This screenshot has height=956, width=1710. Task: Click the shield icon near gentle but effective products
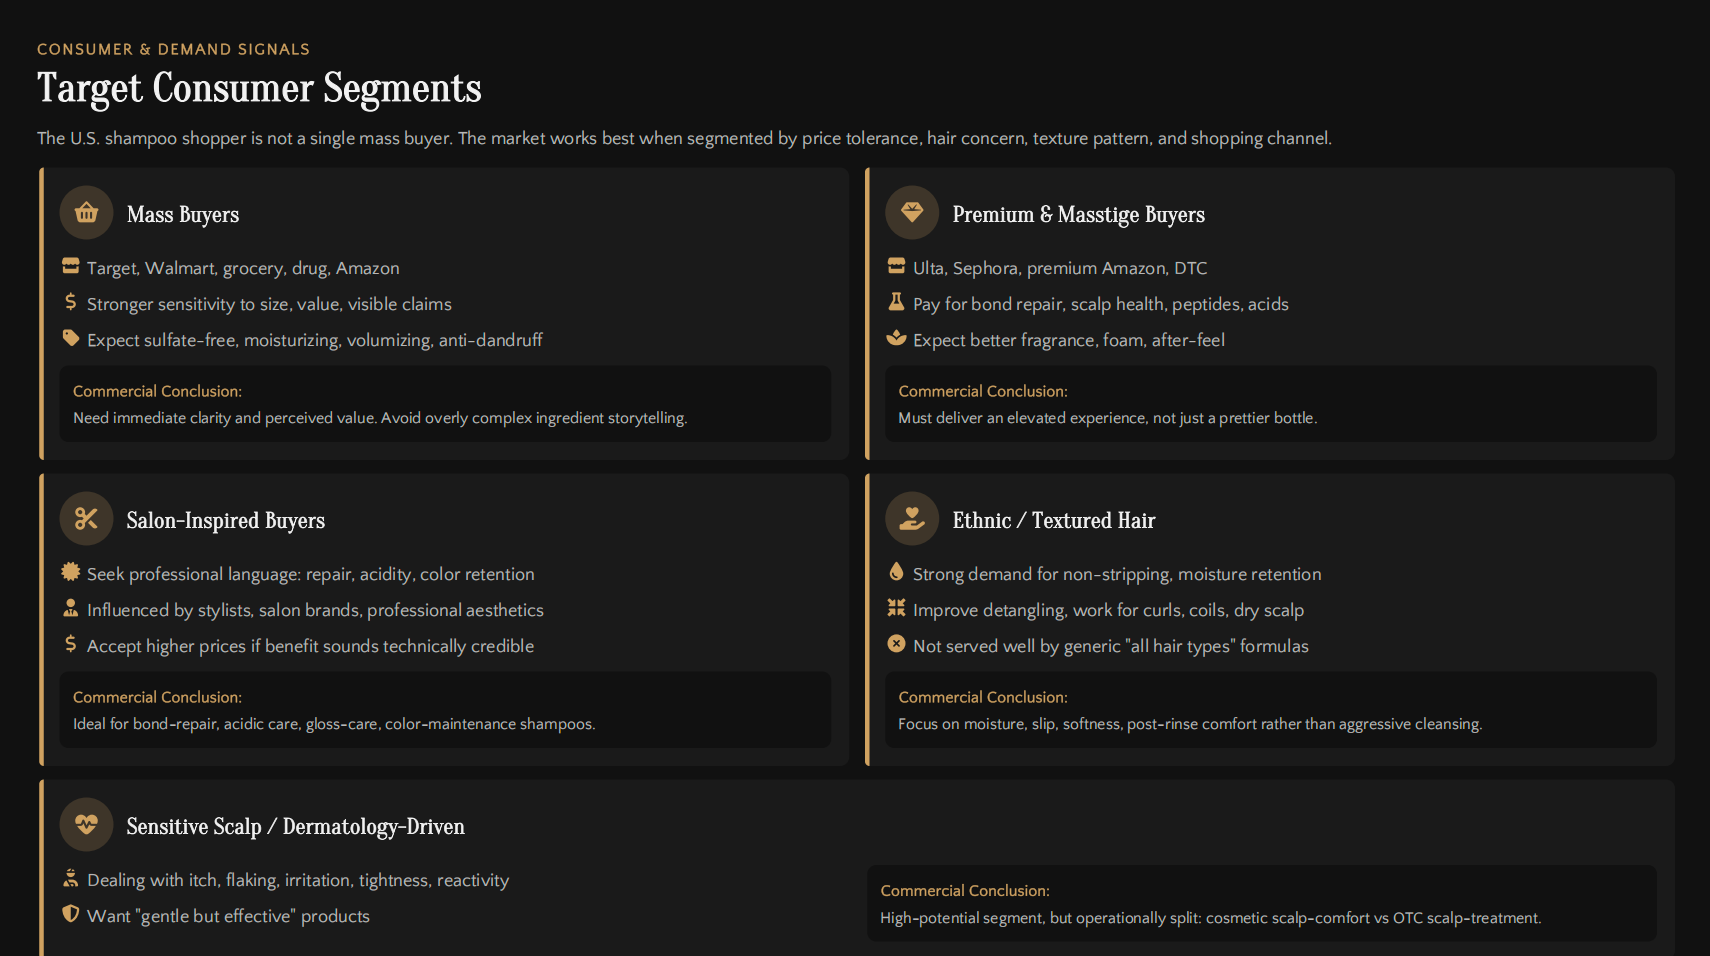point(70,914)
